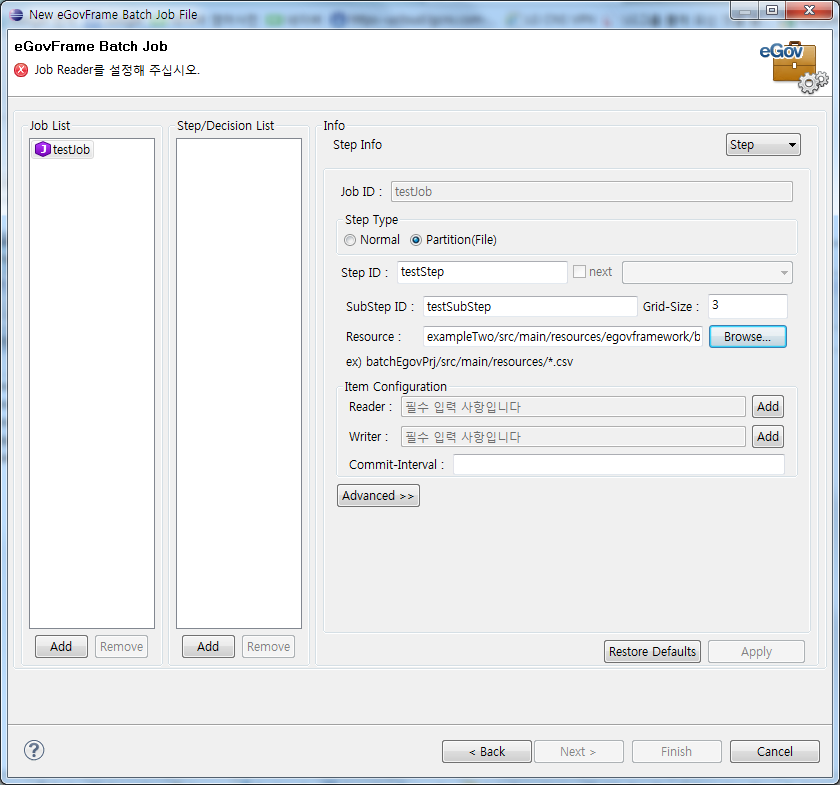Click the Writer text field

click(x=573, y=437)
